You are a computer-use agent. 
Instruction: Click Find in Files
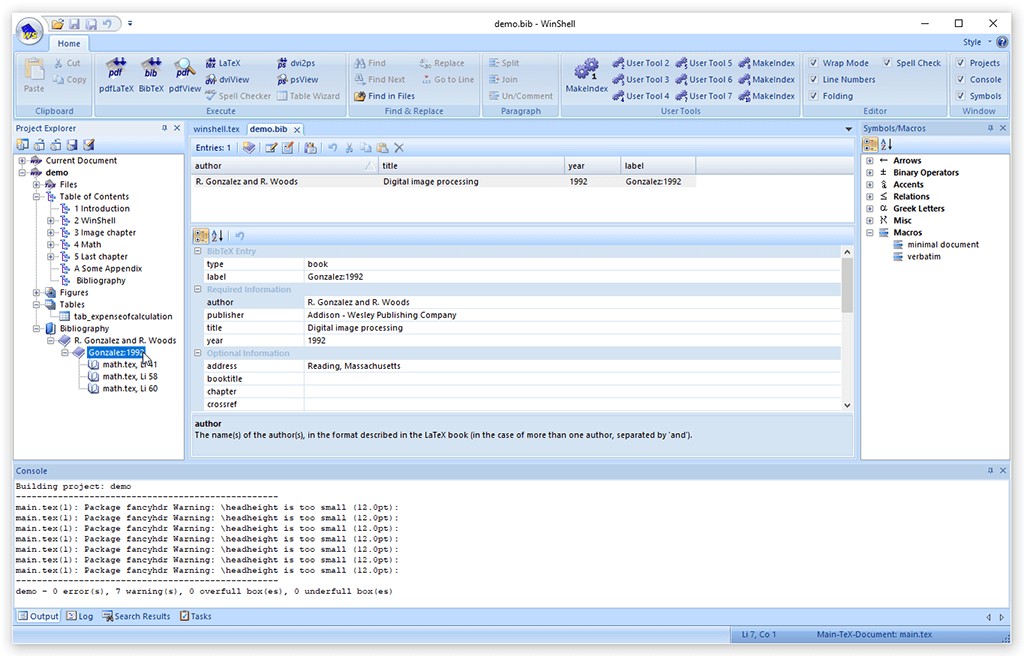point(384,96)
